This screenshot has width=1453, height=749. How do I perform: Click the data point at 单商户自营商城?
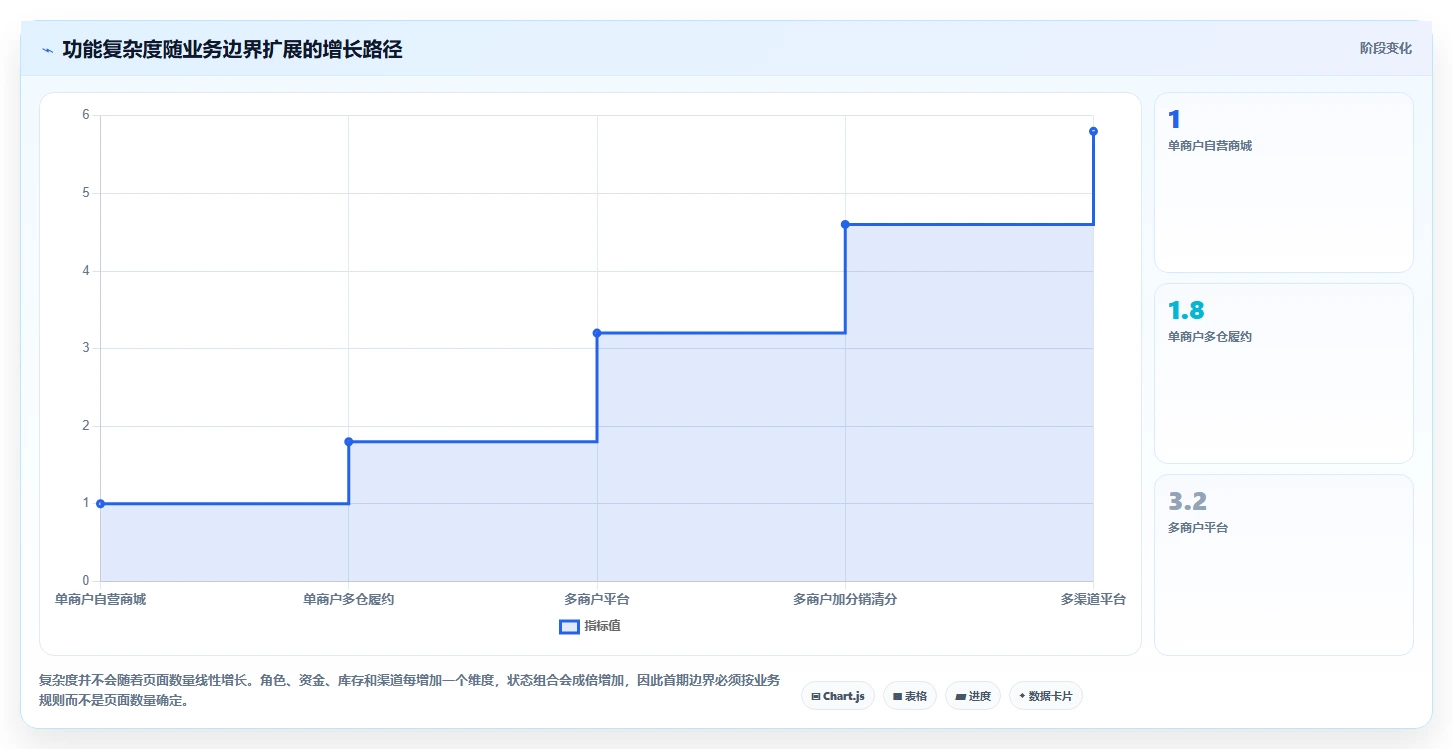click(x=100, y=504)
